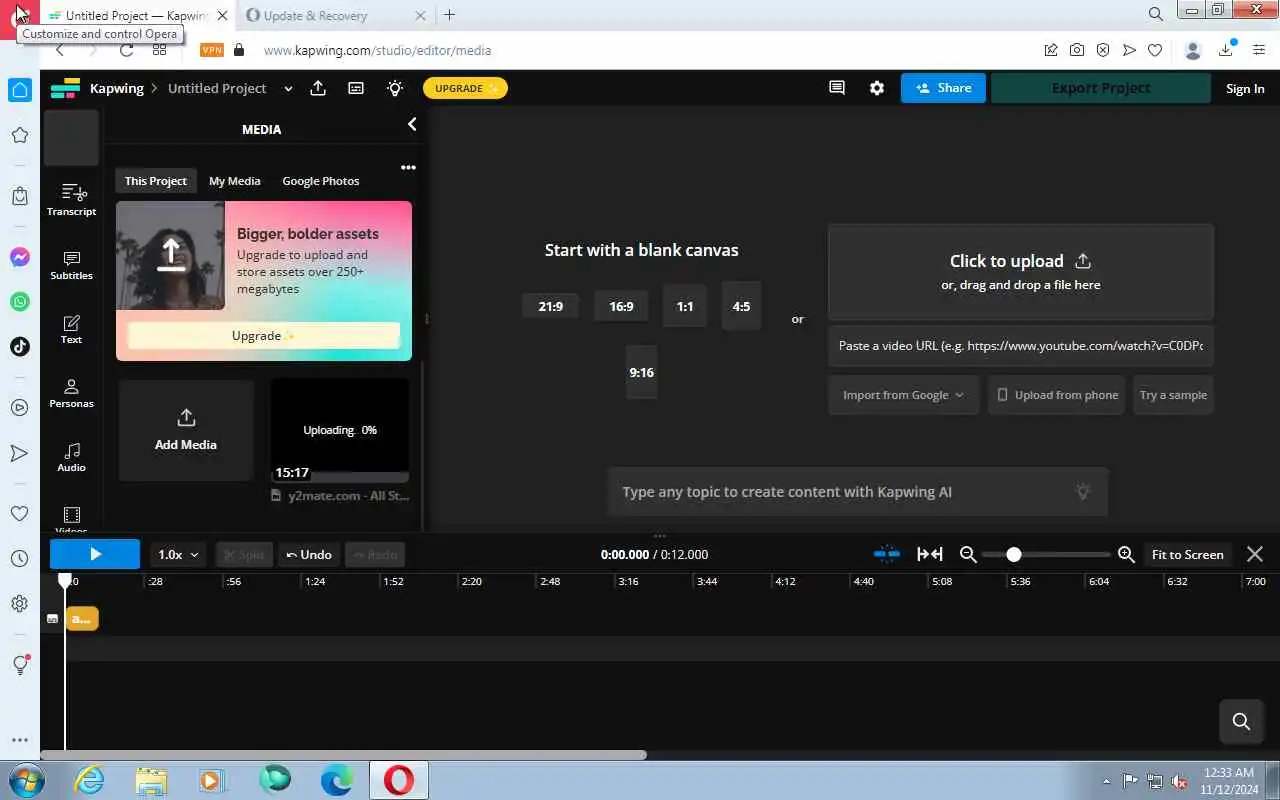Screen dimensions: 1280x800
Task: Click the Paste a video URL field
Action: (1021, 345)
